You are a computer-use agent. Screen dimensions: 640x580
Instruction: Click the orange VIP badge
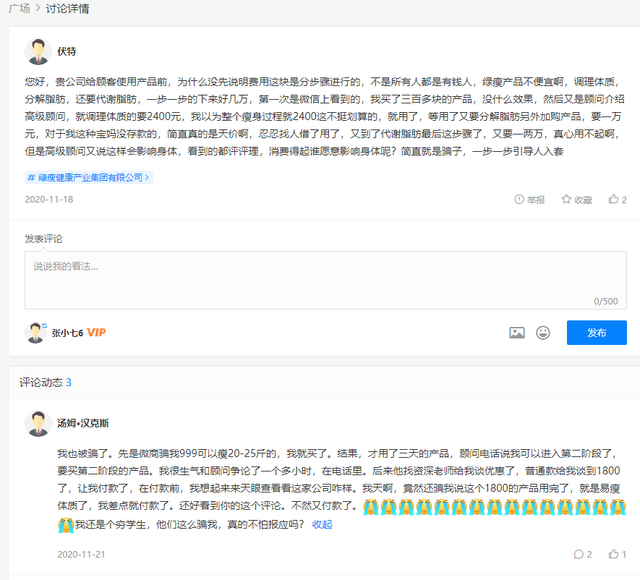[x=96, y=332]
